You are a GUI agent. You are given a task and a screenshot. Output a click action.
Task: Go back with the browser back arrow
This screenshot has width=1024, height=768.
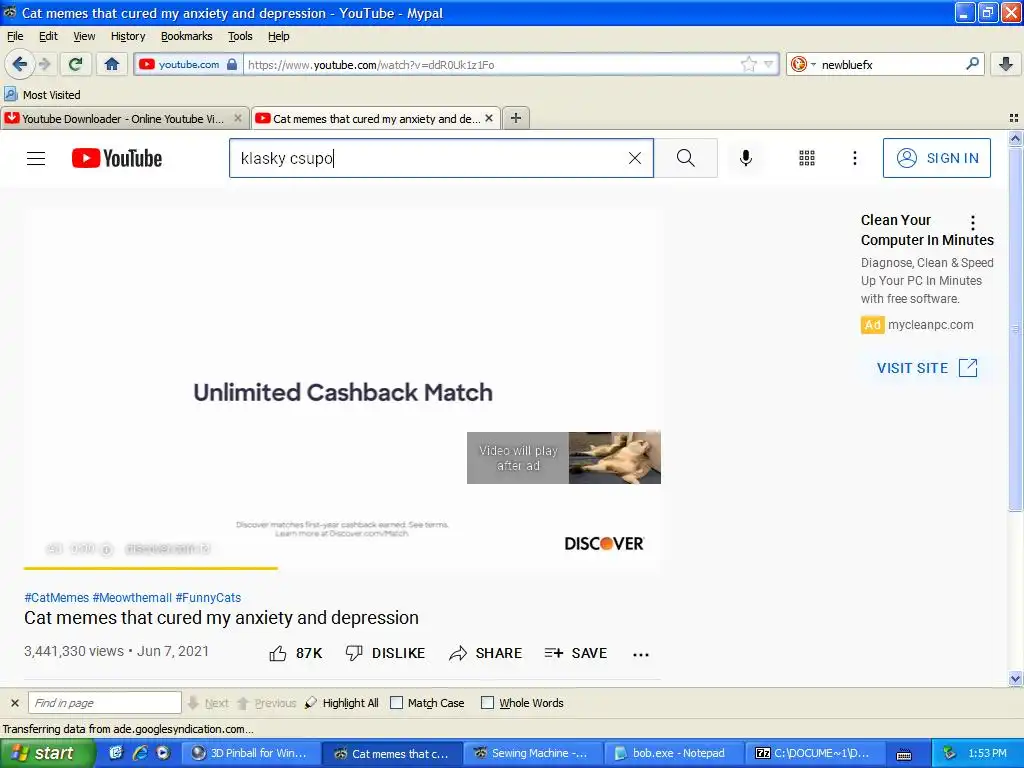click(19, 64)
